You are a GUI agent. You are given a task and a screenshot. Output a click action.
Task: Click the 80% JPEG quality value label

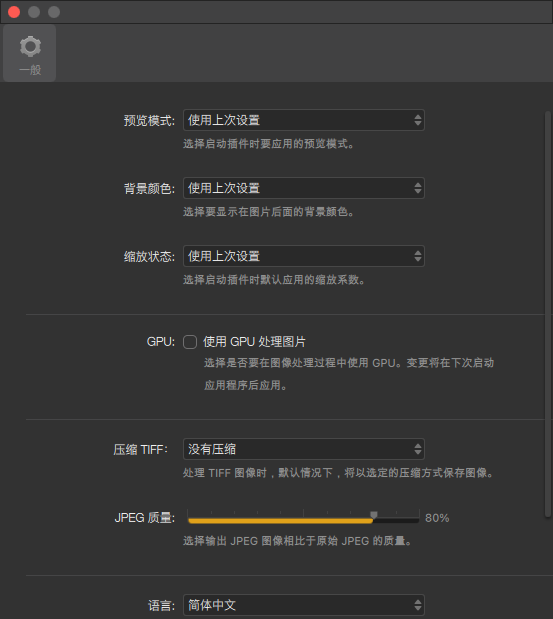point(437,518)
